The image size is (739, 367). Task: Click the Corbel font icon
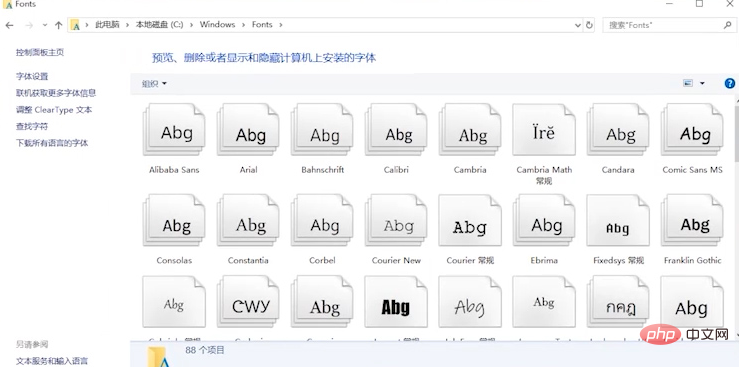322,220
